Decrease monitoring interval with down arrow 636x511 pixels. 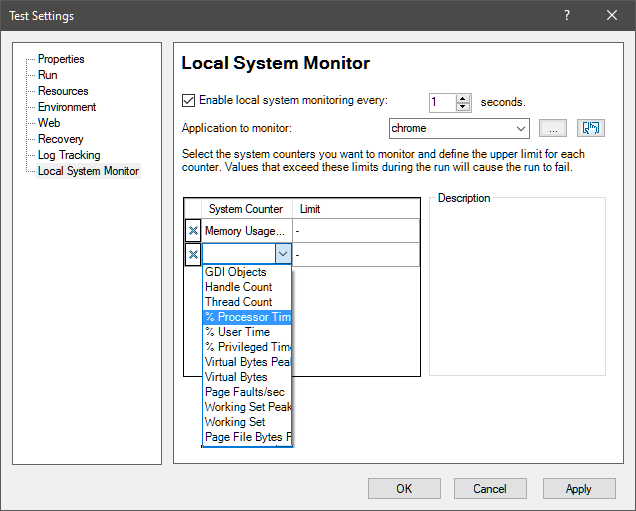click(x=462, y=107)
